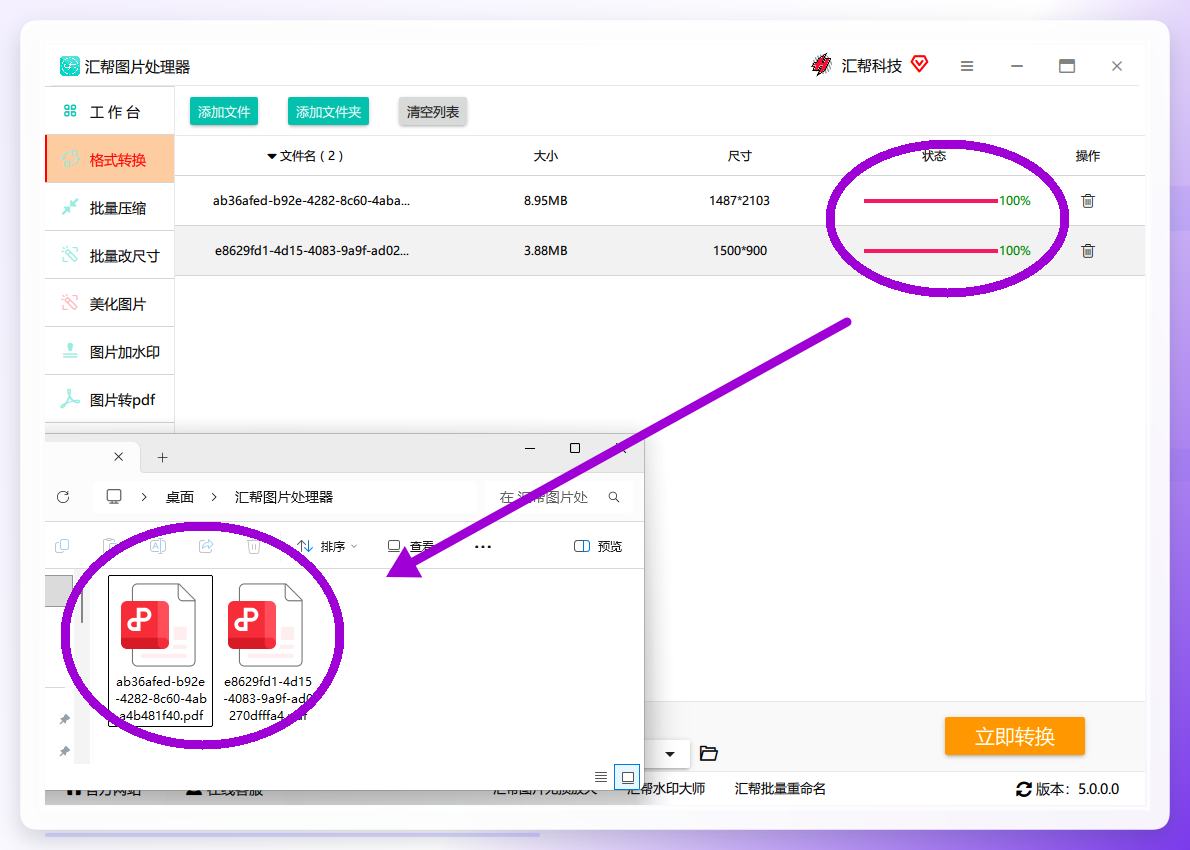Open the 汇帮水印大师 link
1190x850 pixels.
pos(667,789)
